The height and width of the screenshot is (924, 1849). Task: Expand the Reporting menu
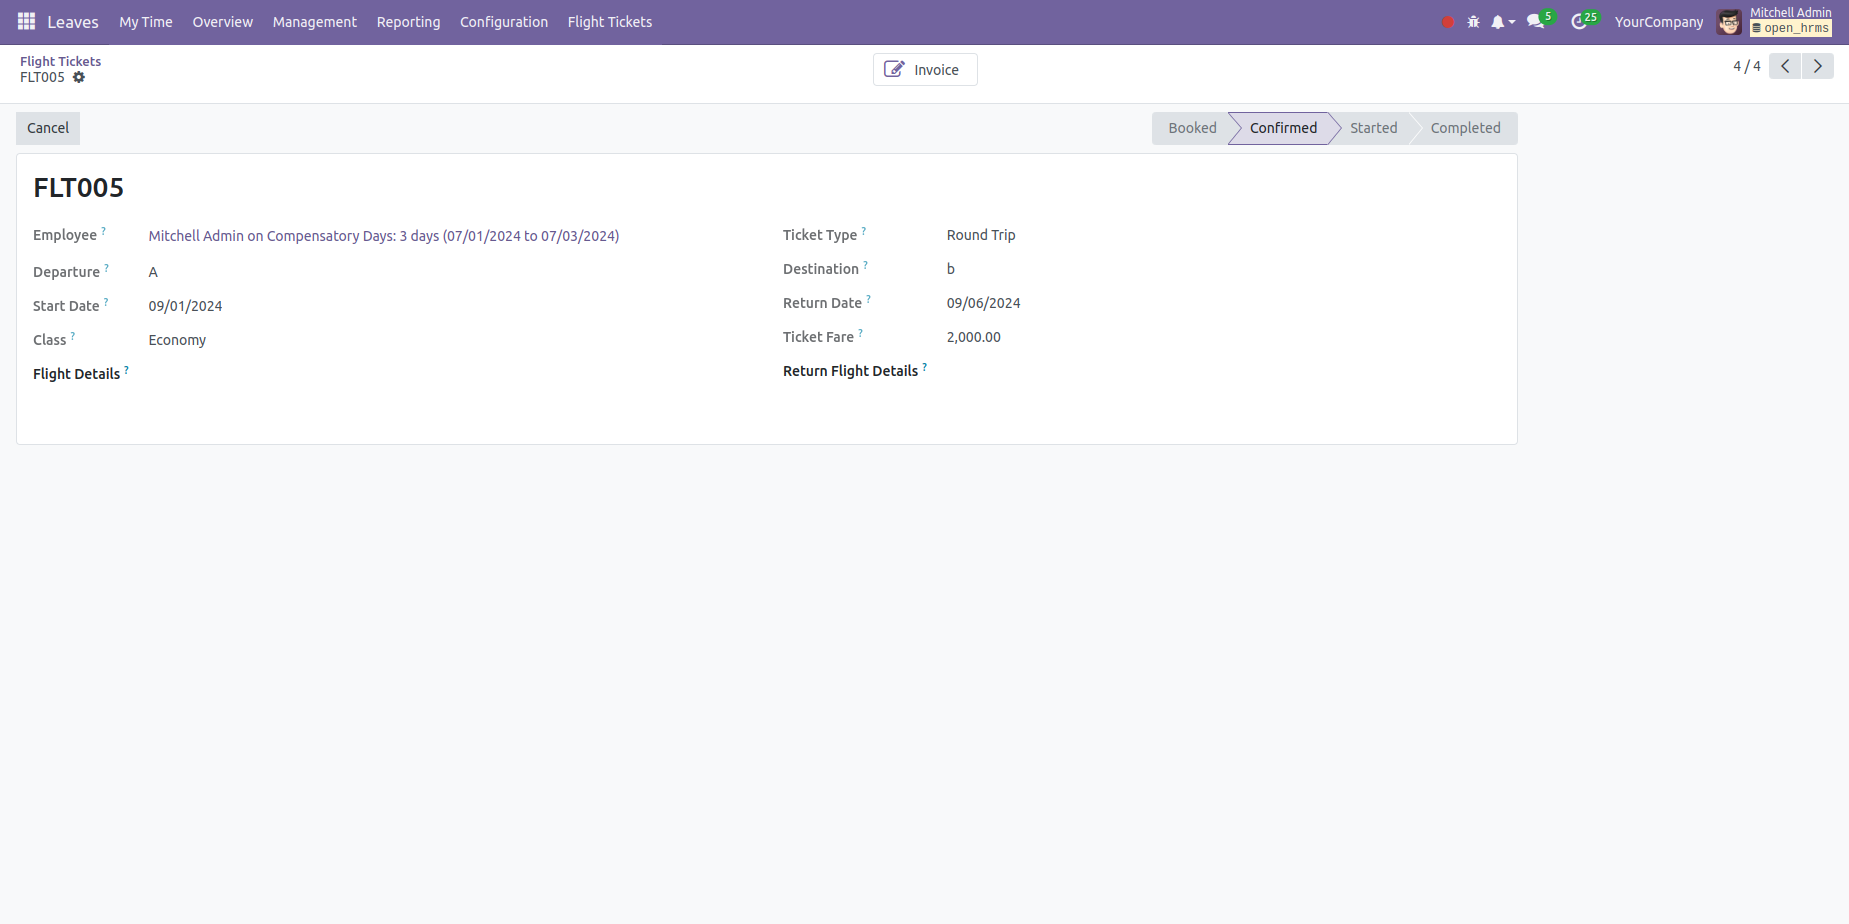click(408, 22)
